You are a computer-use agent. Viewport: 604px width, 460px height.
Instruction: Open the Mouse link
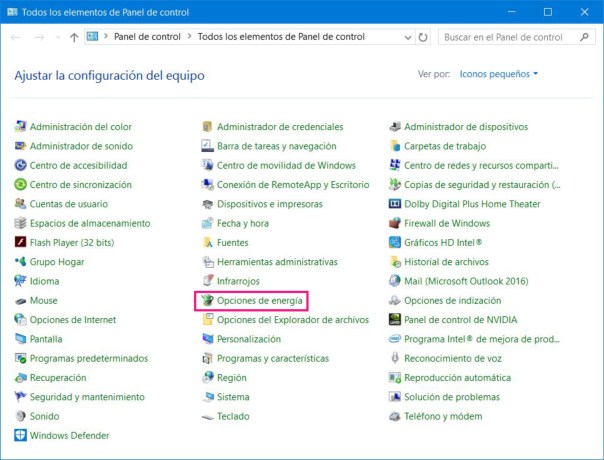44,300
